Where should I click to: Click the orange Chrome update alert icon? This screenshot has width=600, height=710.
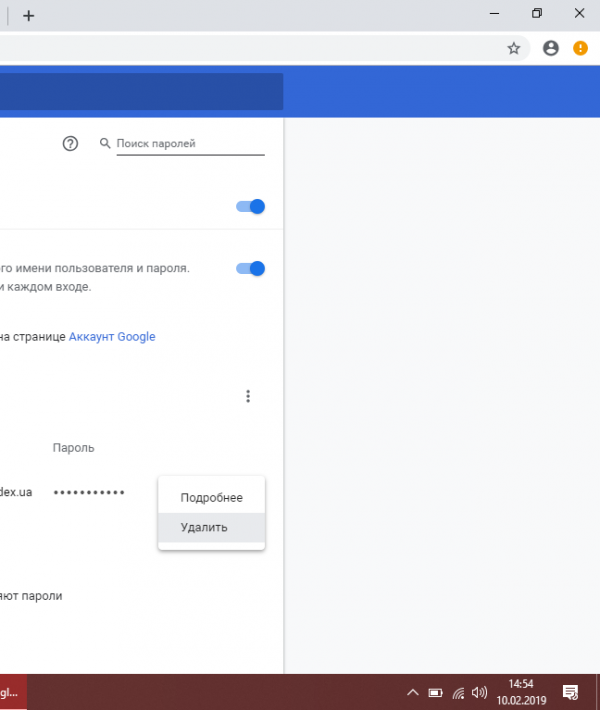580,48
